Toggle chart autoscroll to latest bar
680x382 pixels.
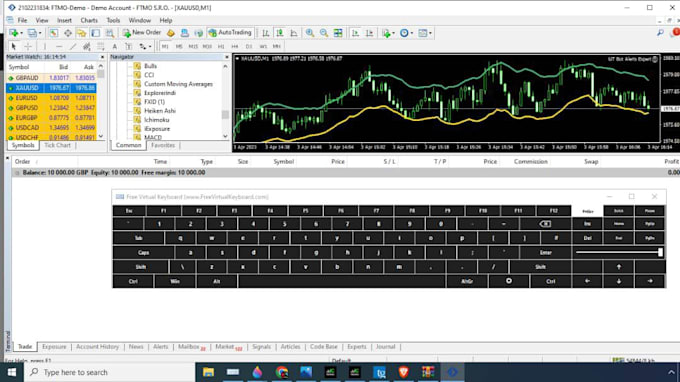click(355, 33)
